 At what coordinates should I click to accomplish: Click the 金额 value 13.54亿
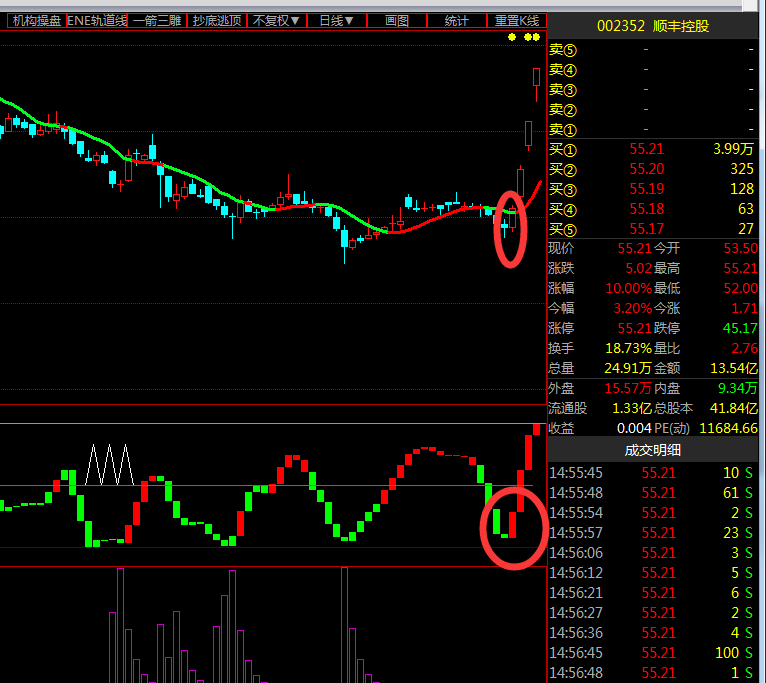click(734, 368)
